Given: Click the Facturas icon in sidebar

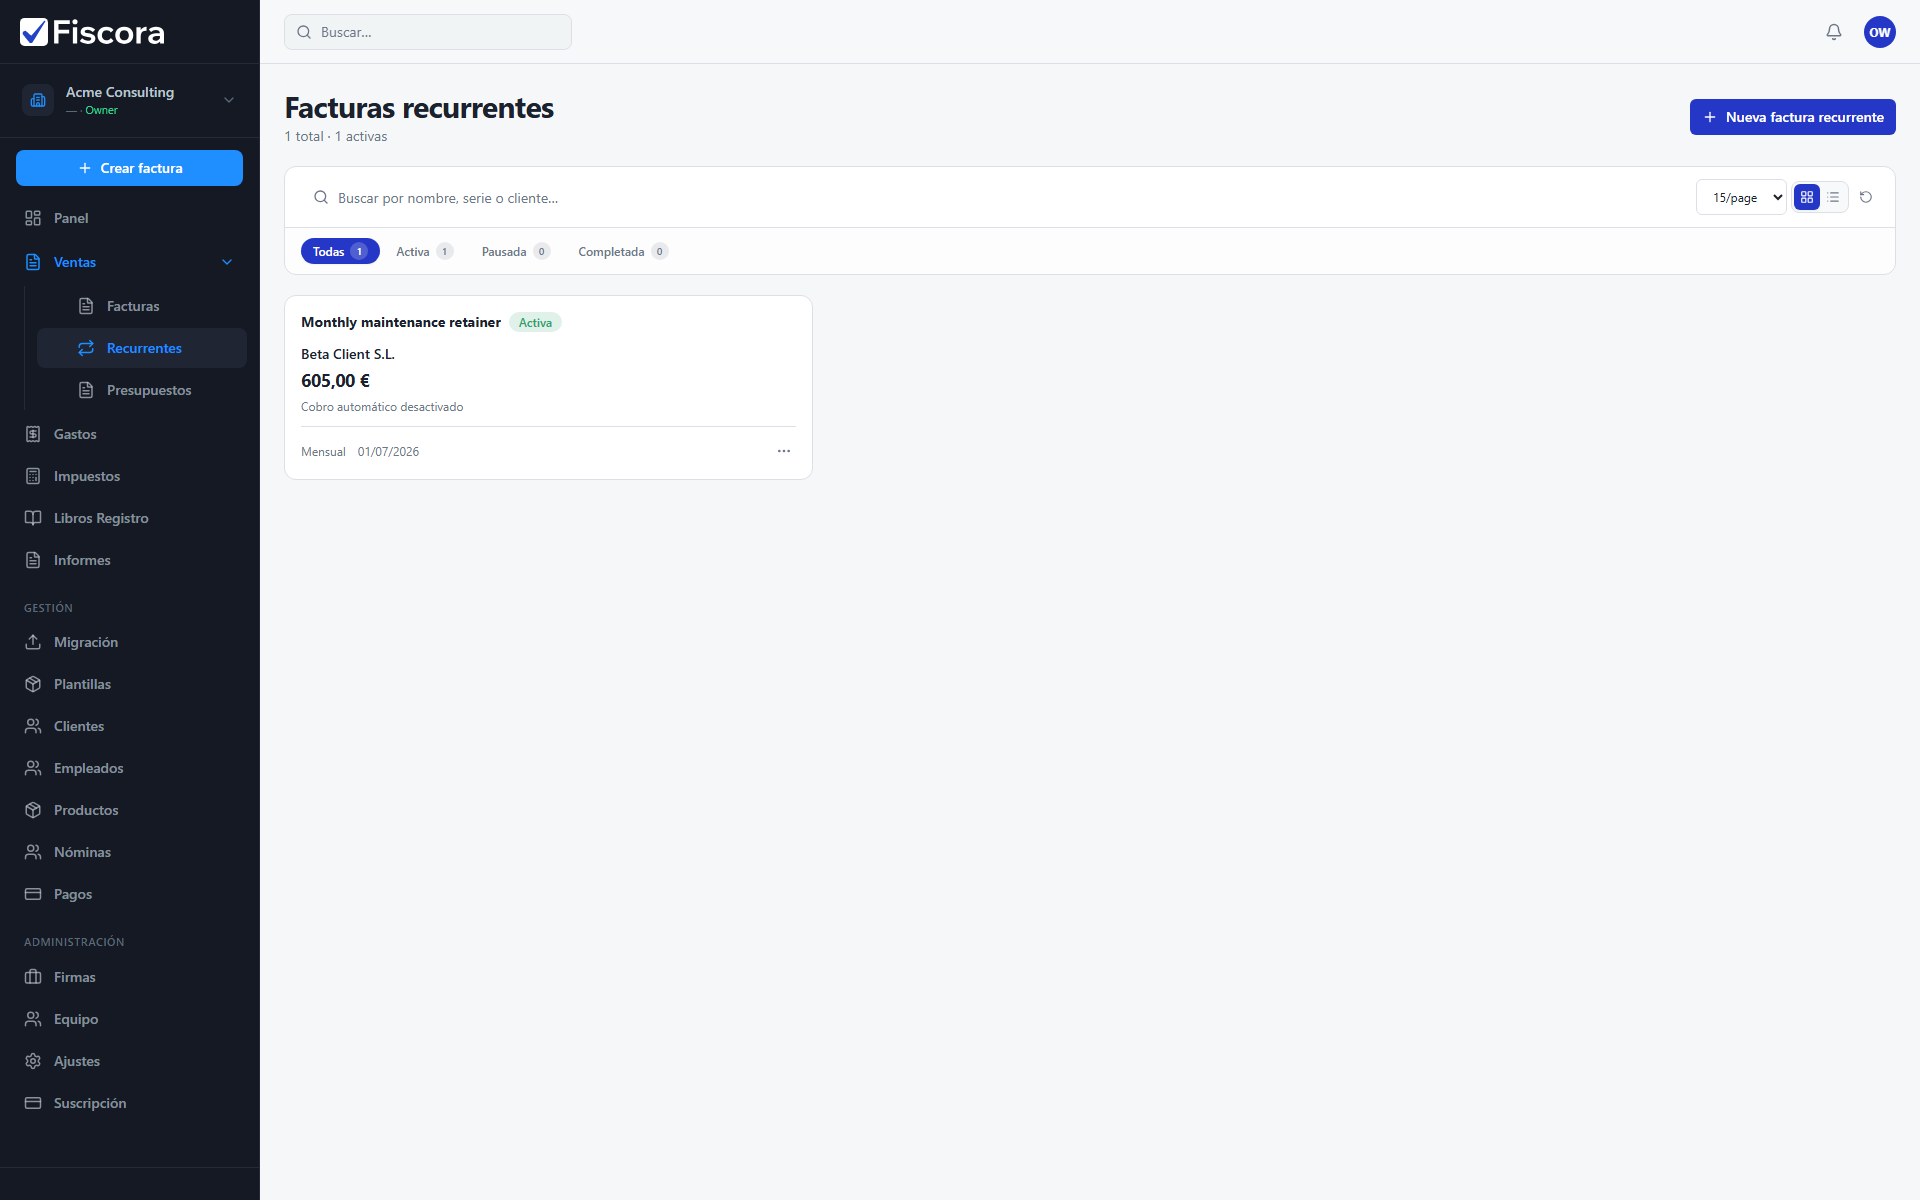Looking at the screenshot, I should (86, 306).
